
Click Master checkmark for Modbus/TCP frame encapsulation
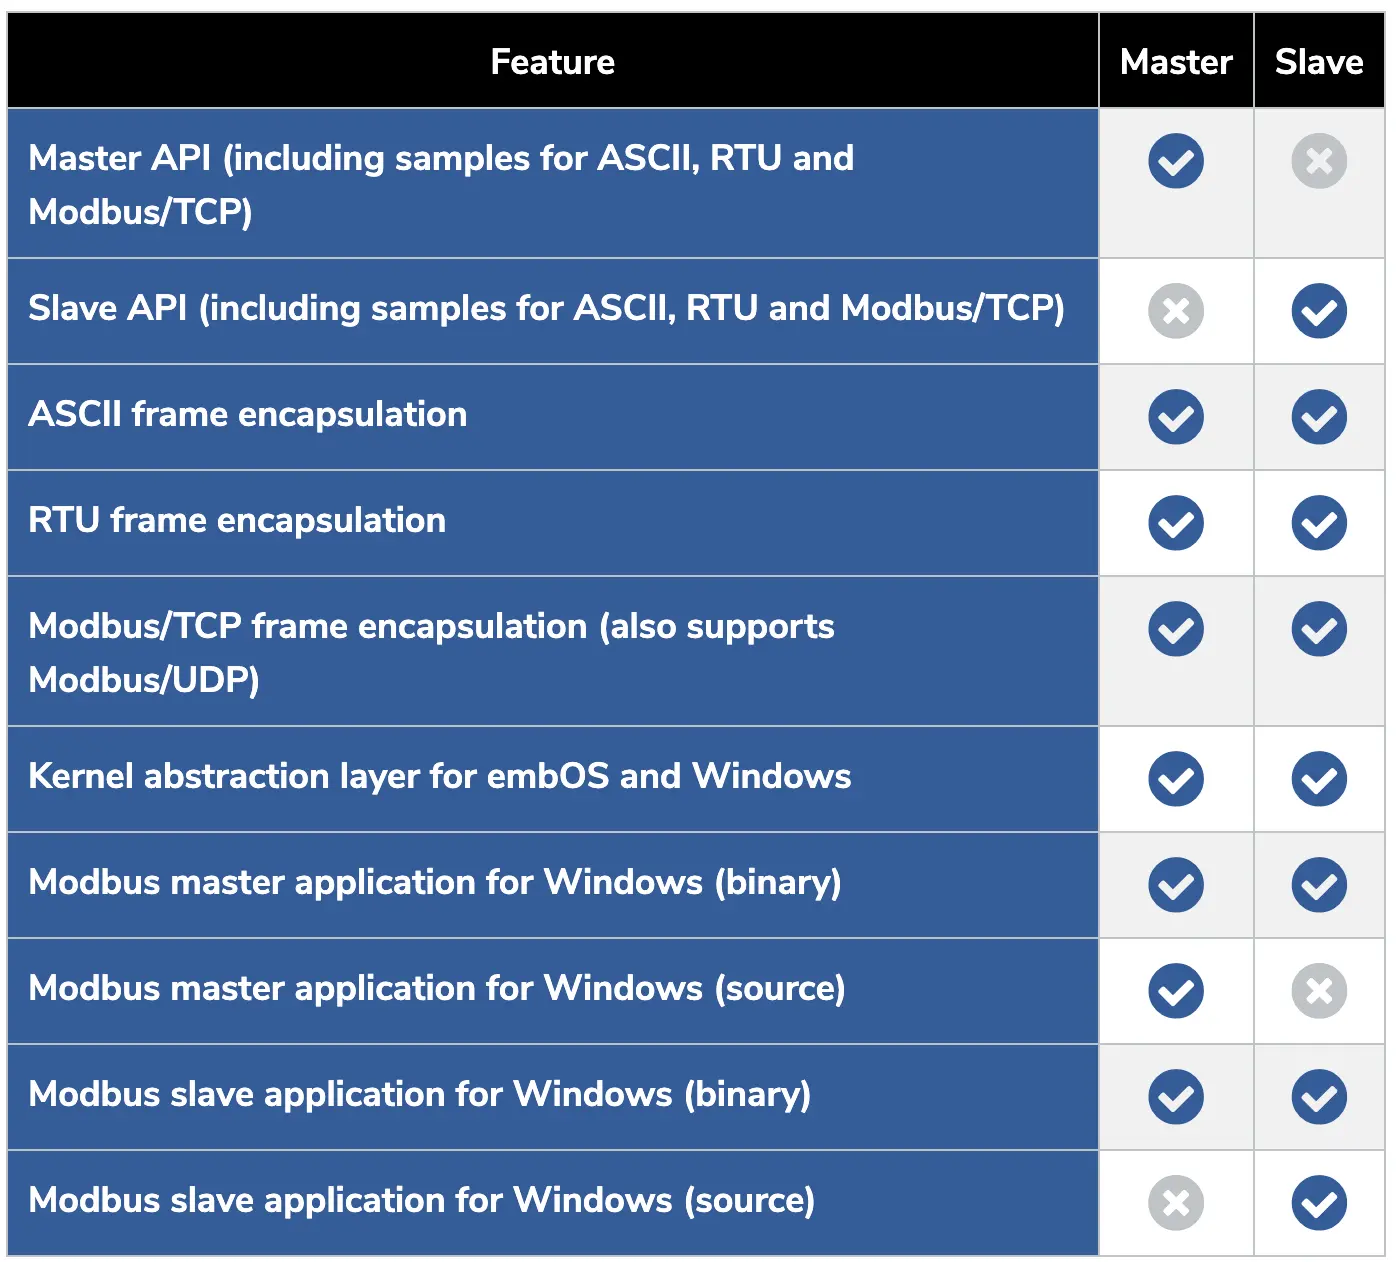point(1175,629)
